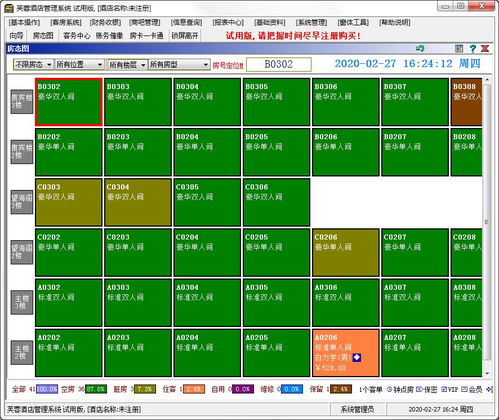Select the selected room tile B0302
Image resolution: width=499 pixels, height=420 pixels.
click(68, 102)
